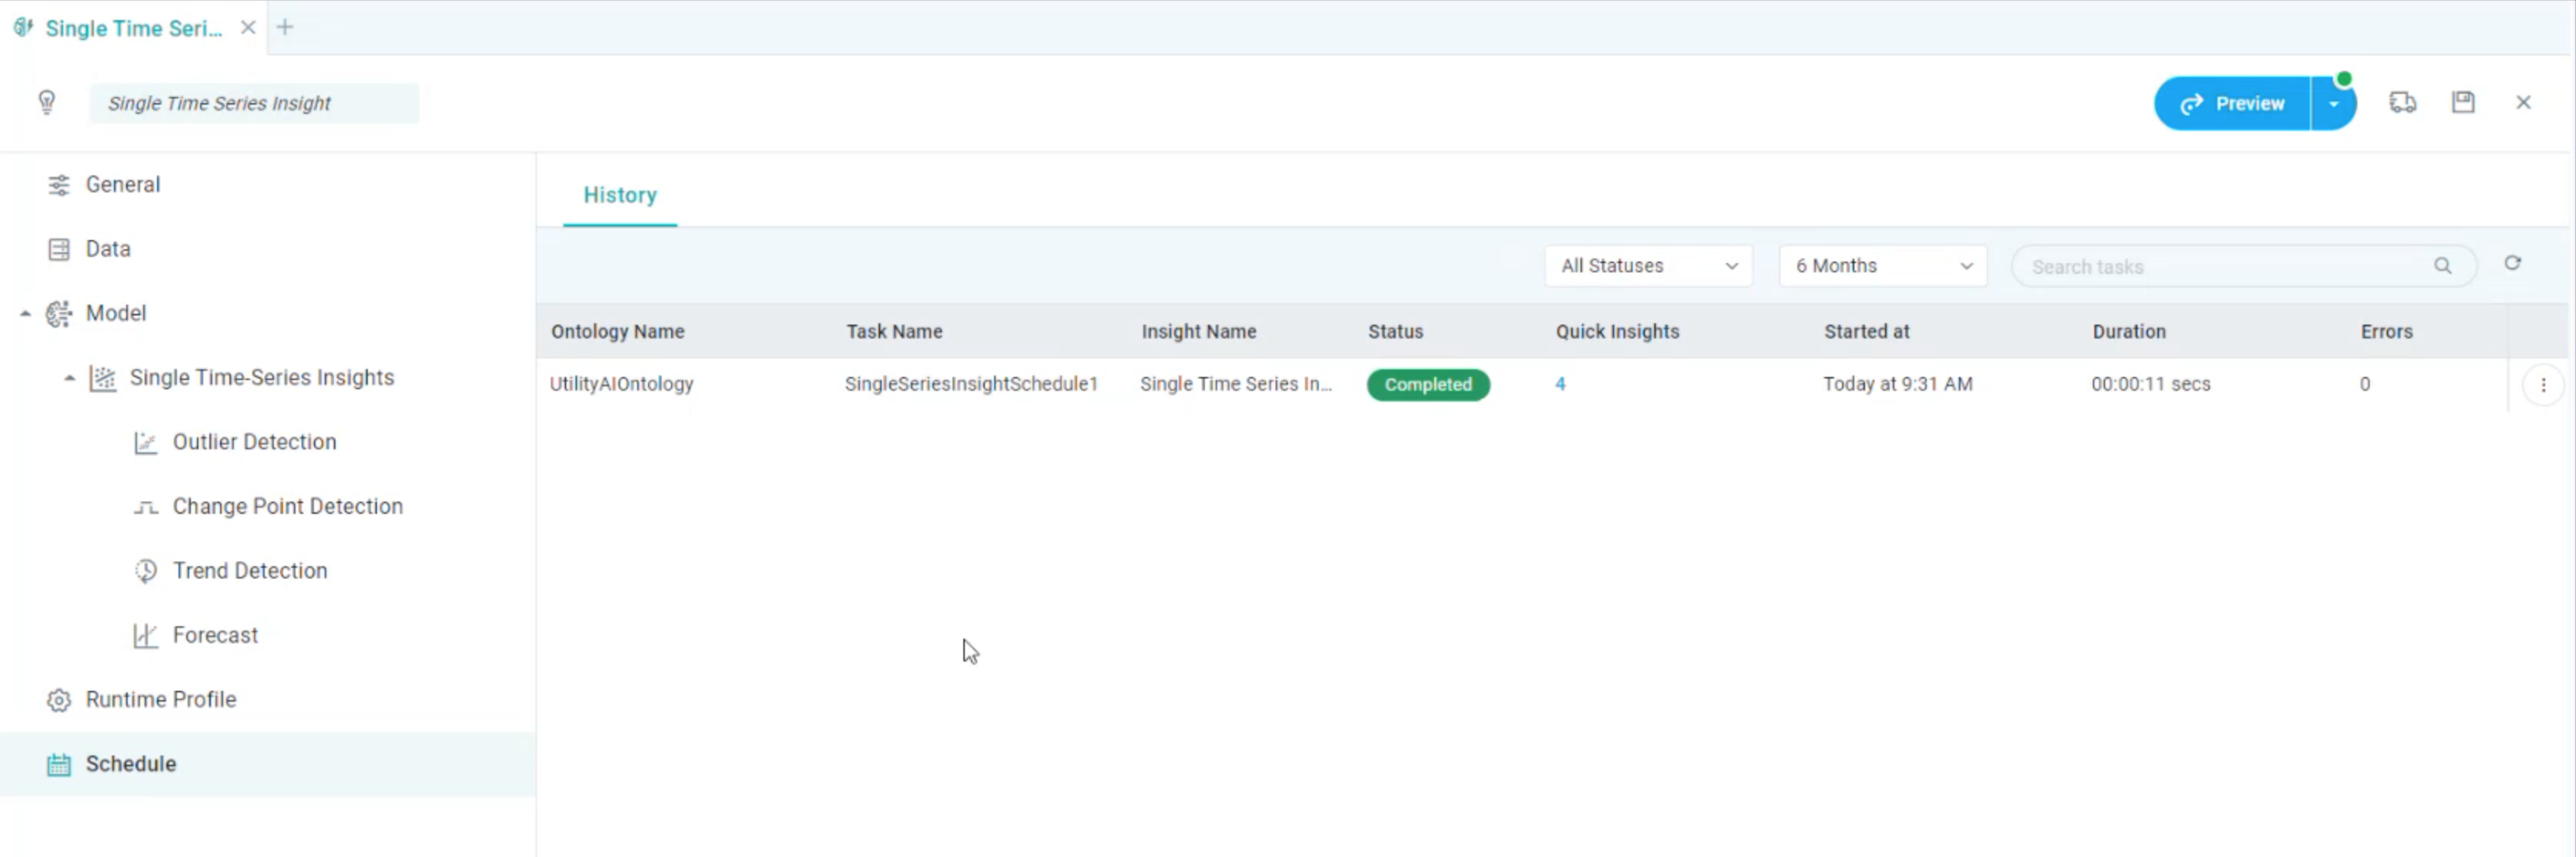Open the Schedule calendar section

click(x=130, y=763)
